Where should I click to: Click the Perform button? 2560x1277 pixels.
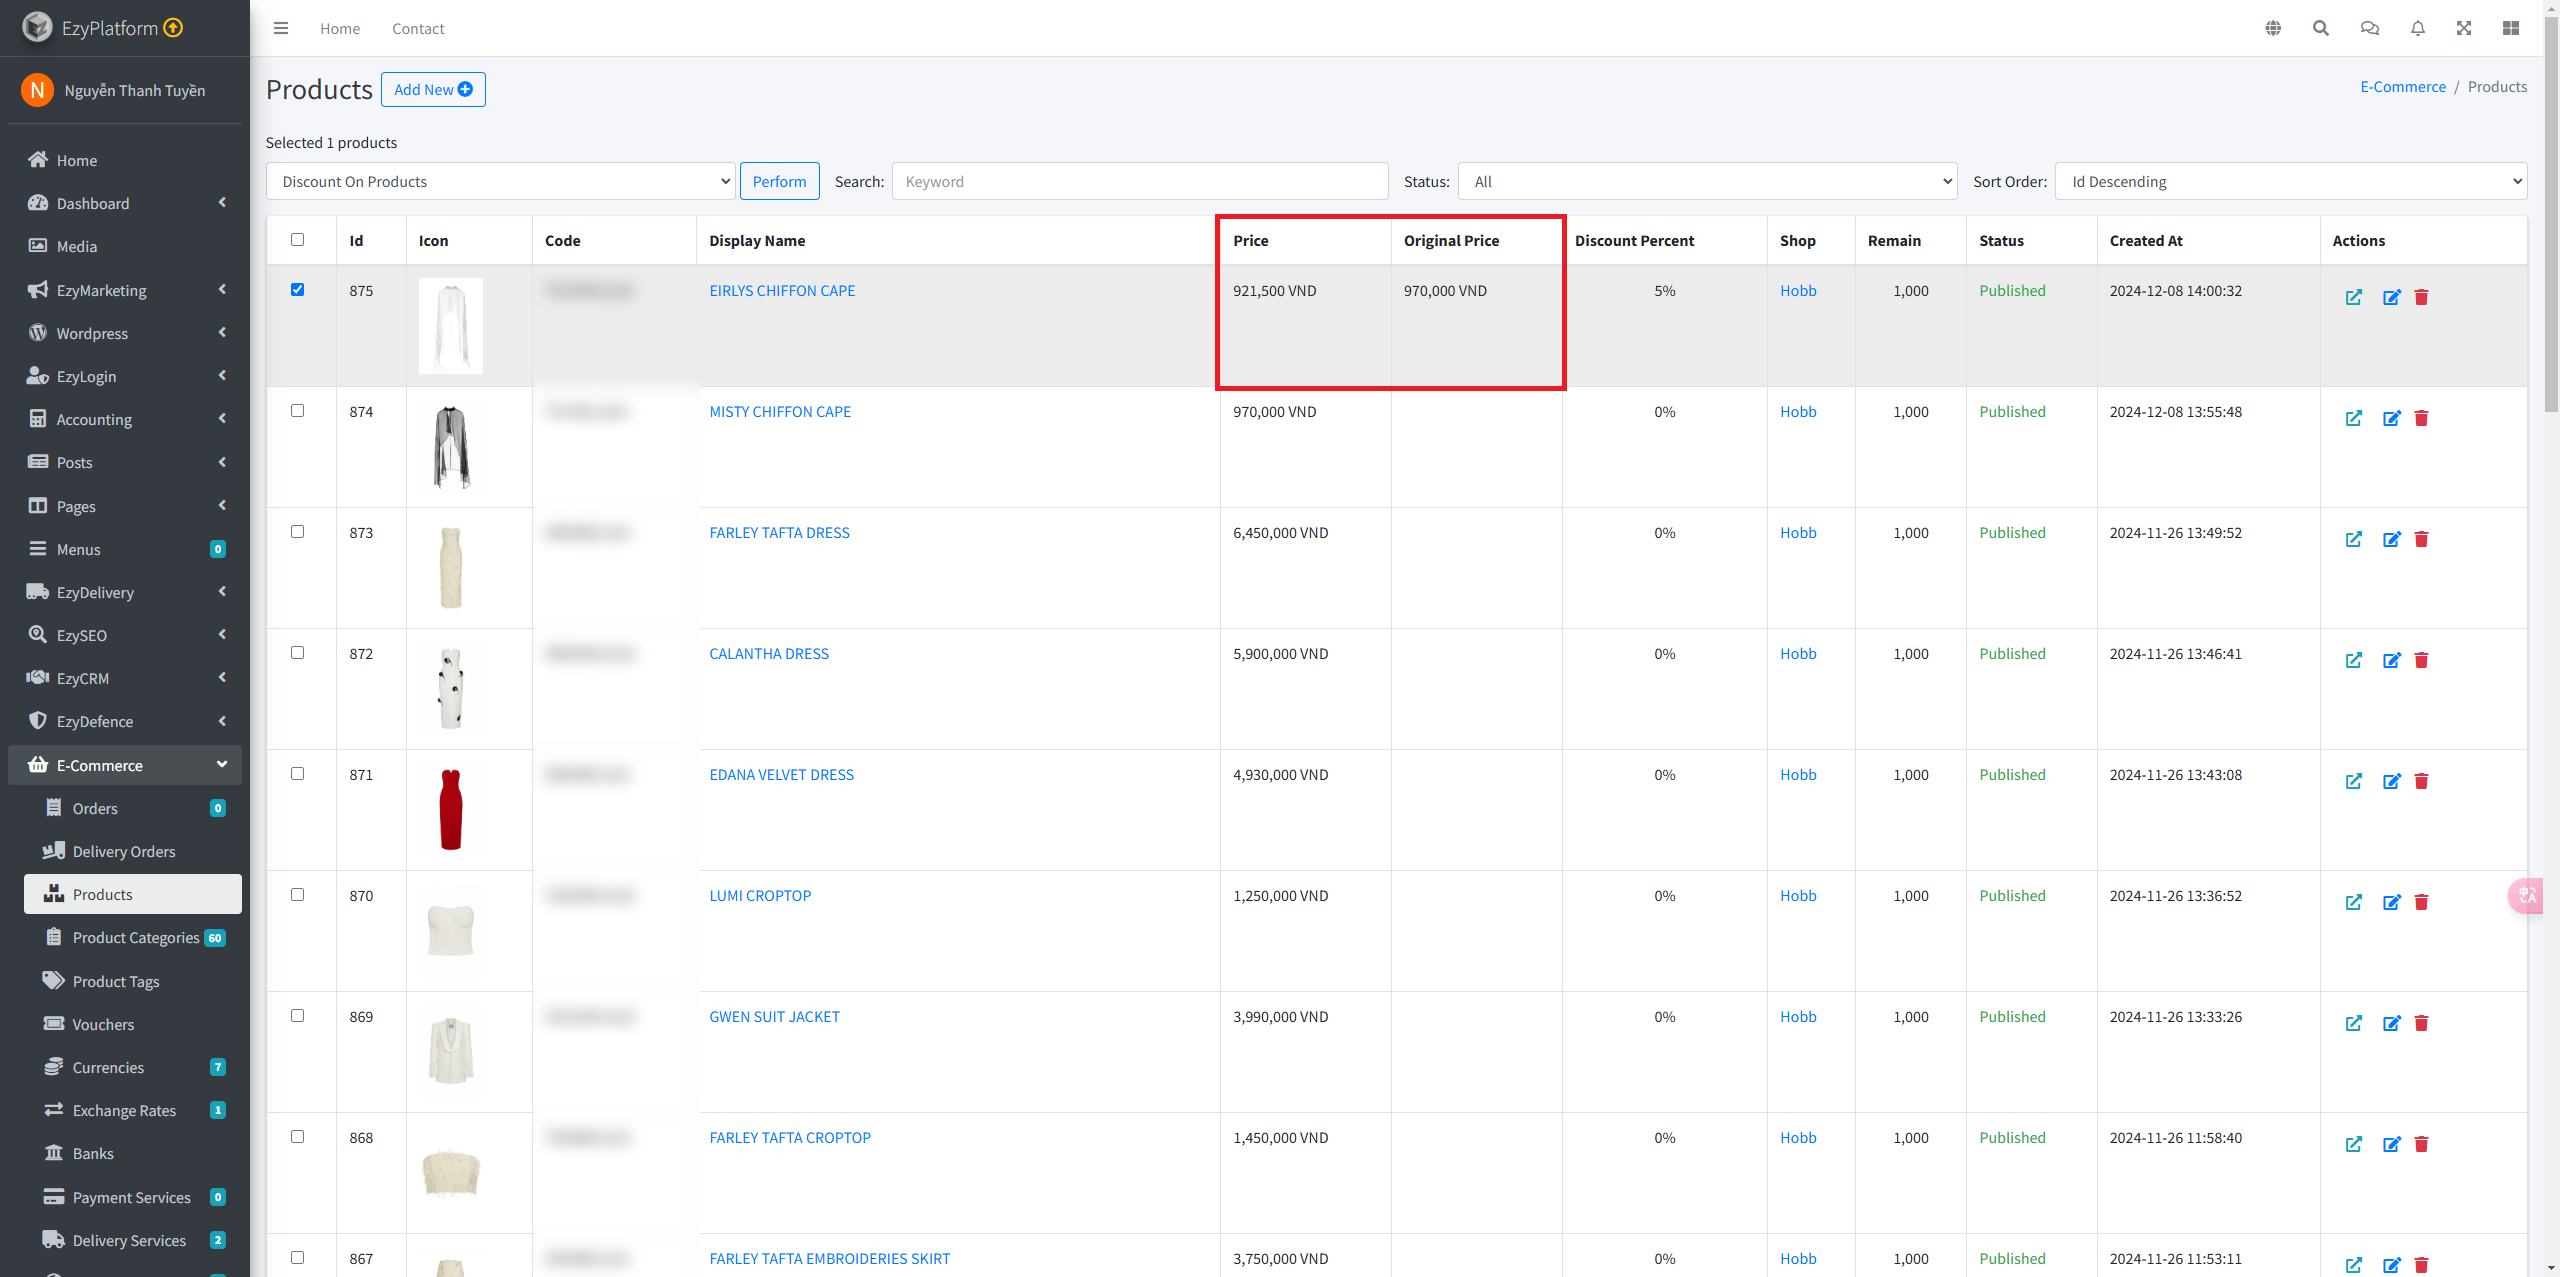point(779,181)
